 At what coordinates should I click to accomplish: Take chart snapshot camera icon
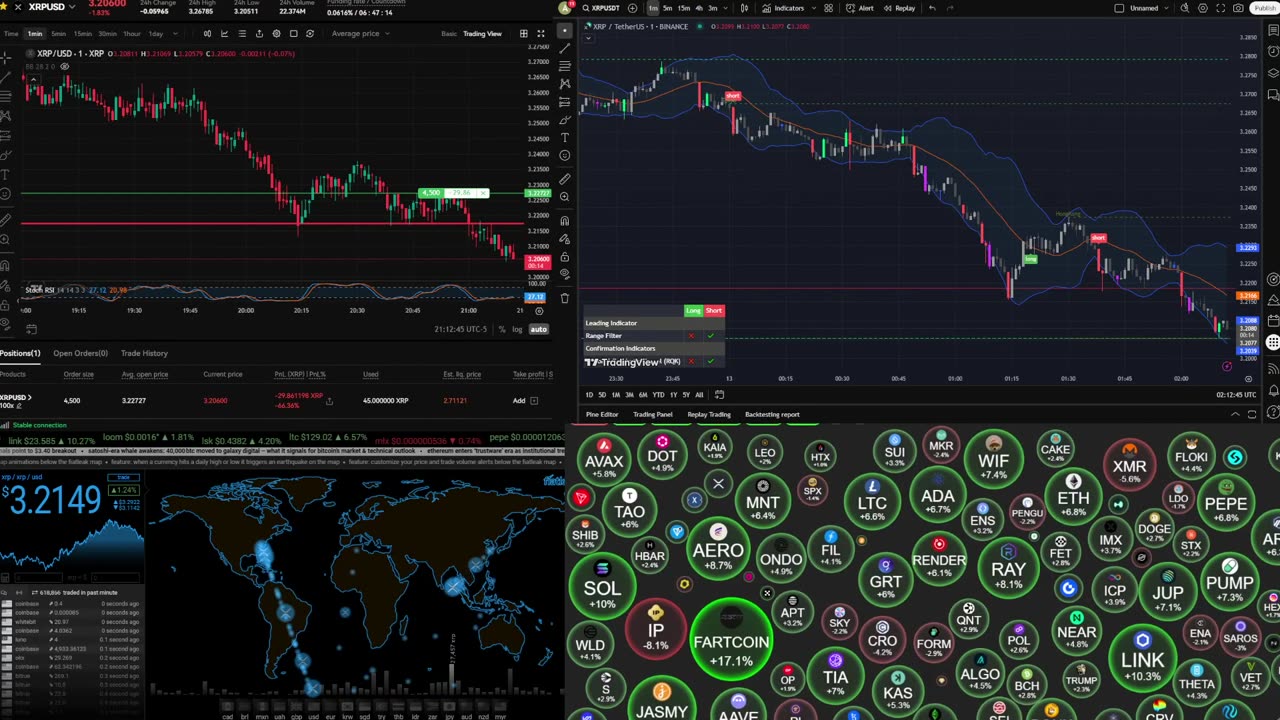1238,8
